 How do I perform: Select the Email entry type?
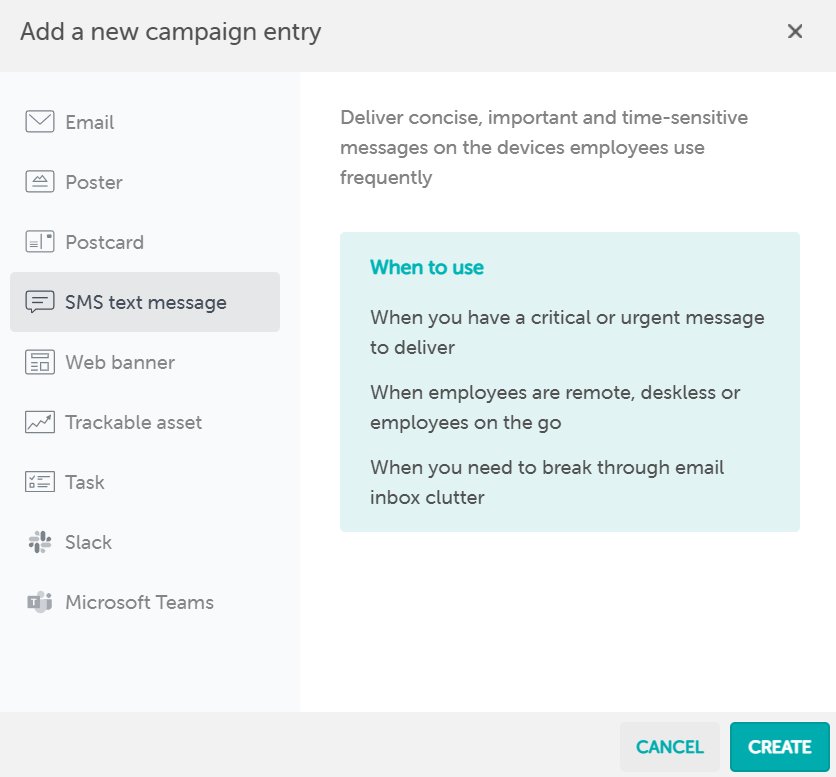pos(90,122)
